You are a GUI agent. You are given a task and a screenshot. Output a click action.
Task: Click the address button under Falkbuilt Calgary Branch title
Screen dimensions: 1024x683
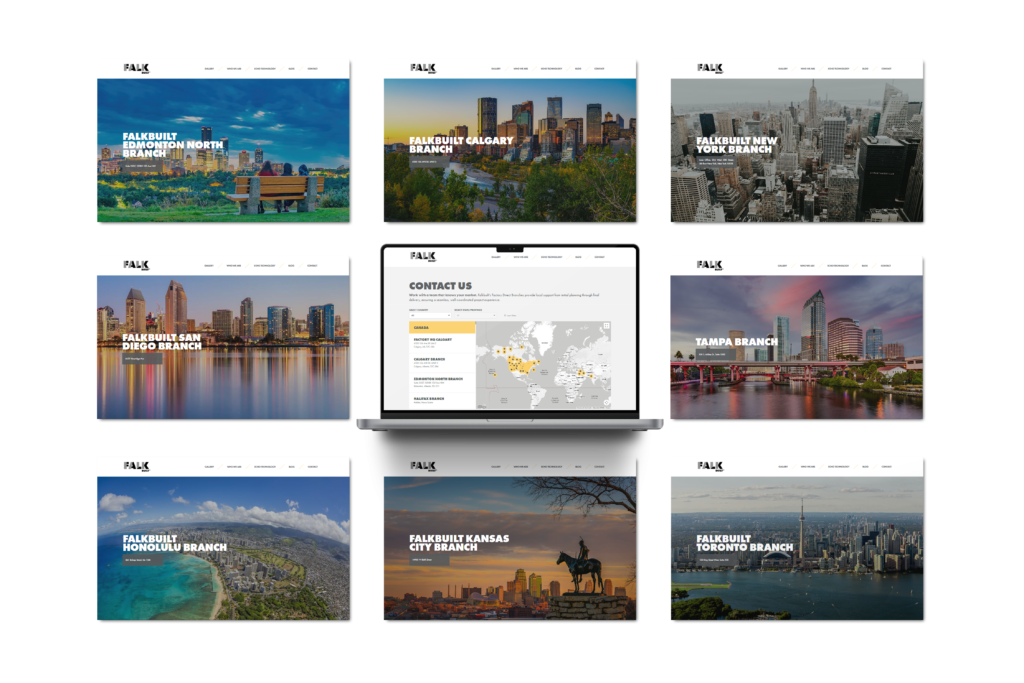[x=429, y=162]
